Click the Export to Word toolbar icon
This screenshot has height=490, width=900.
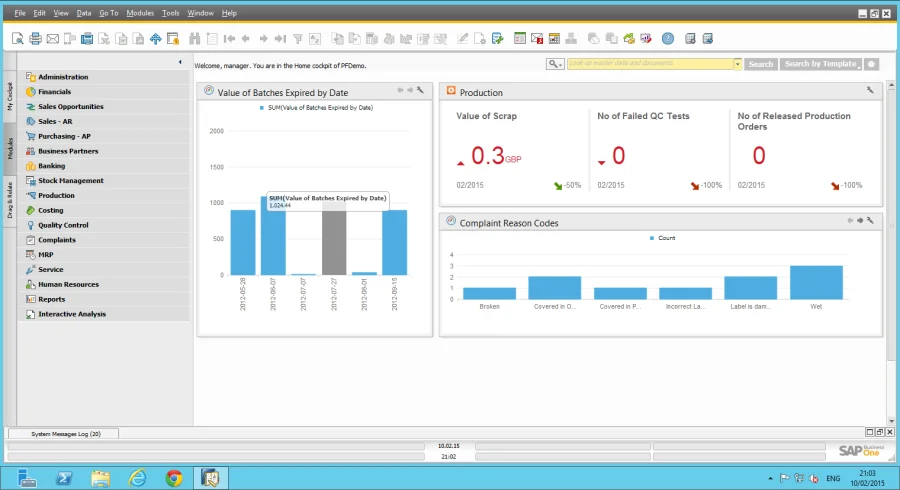pyautogui.click(x=121, y=38)
